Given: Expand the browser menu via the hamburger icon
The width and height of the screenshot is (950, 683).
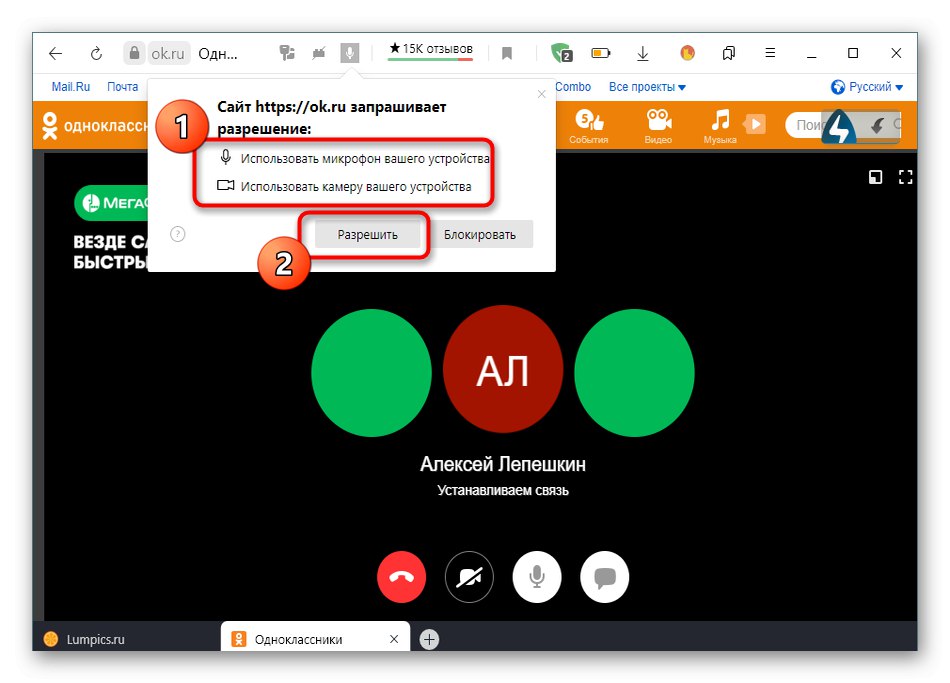Looking at the screenshot, I should coord(769,52).
